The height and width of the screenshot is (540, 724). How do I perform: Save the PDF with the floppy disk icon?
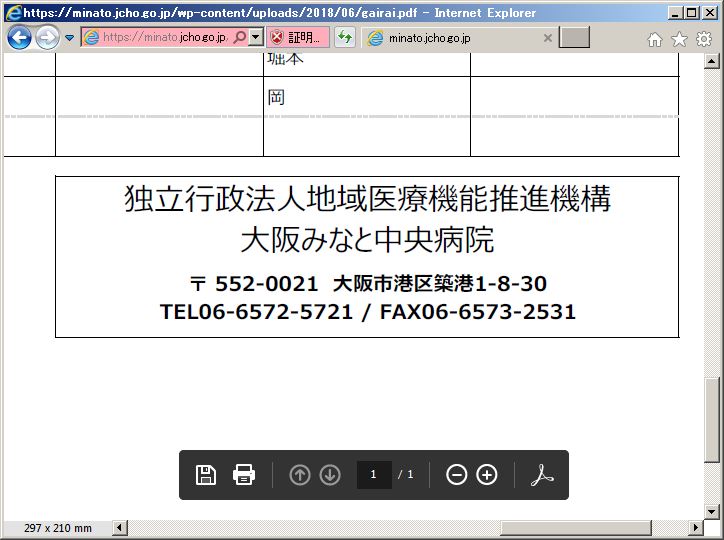click(x=206, y=475)
